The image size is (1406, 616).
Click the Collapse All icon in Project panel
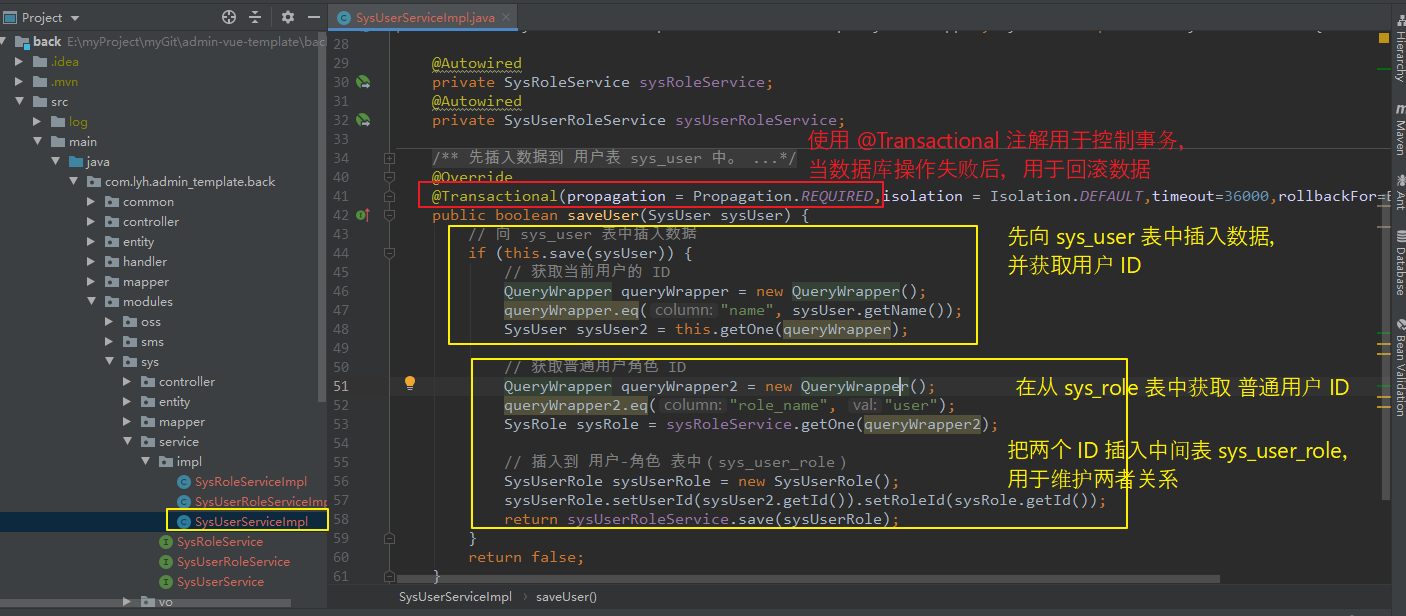255,17
